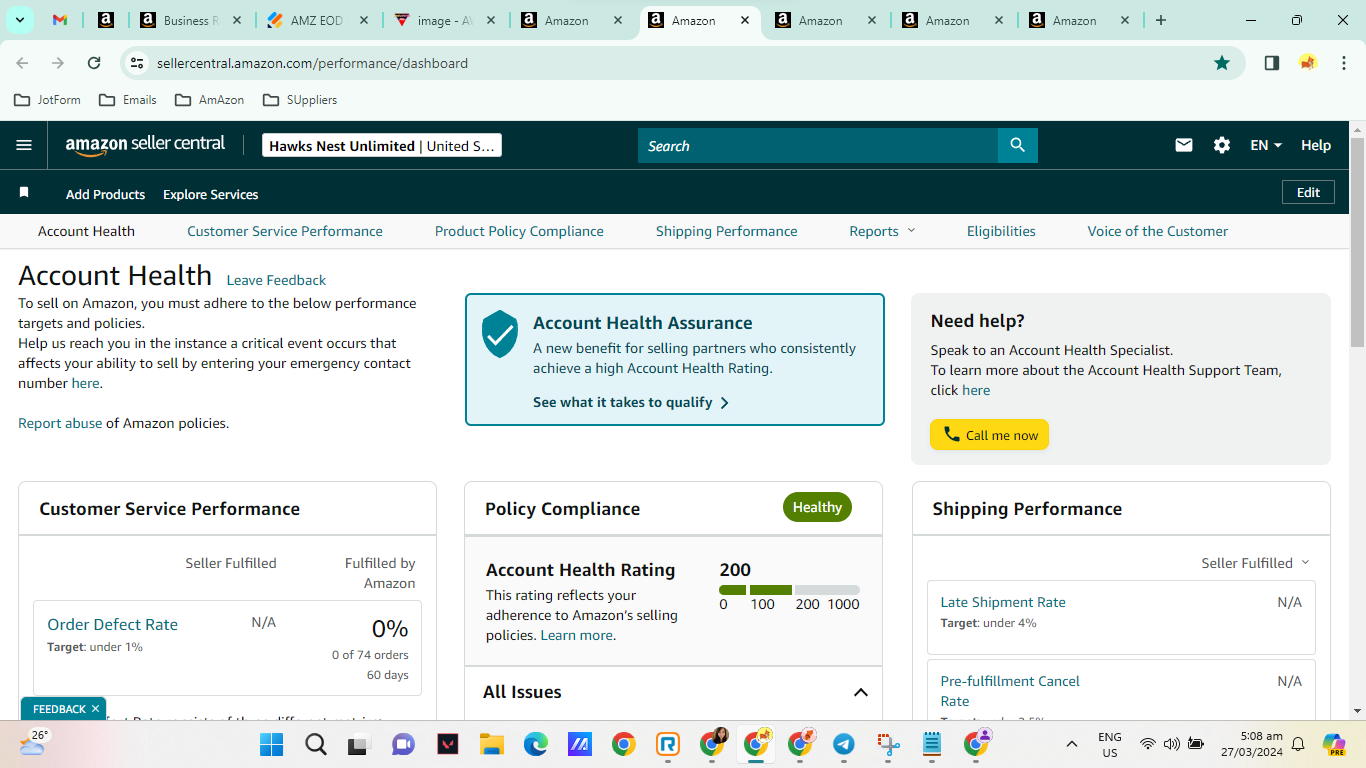Close the FEEDBACK widget with its X
This screenshot has height=768, width=1366.
coord(95,709)
